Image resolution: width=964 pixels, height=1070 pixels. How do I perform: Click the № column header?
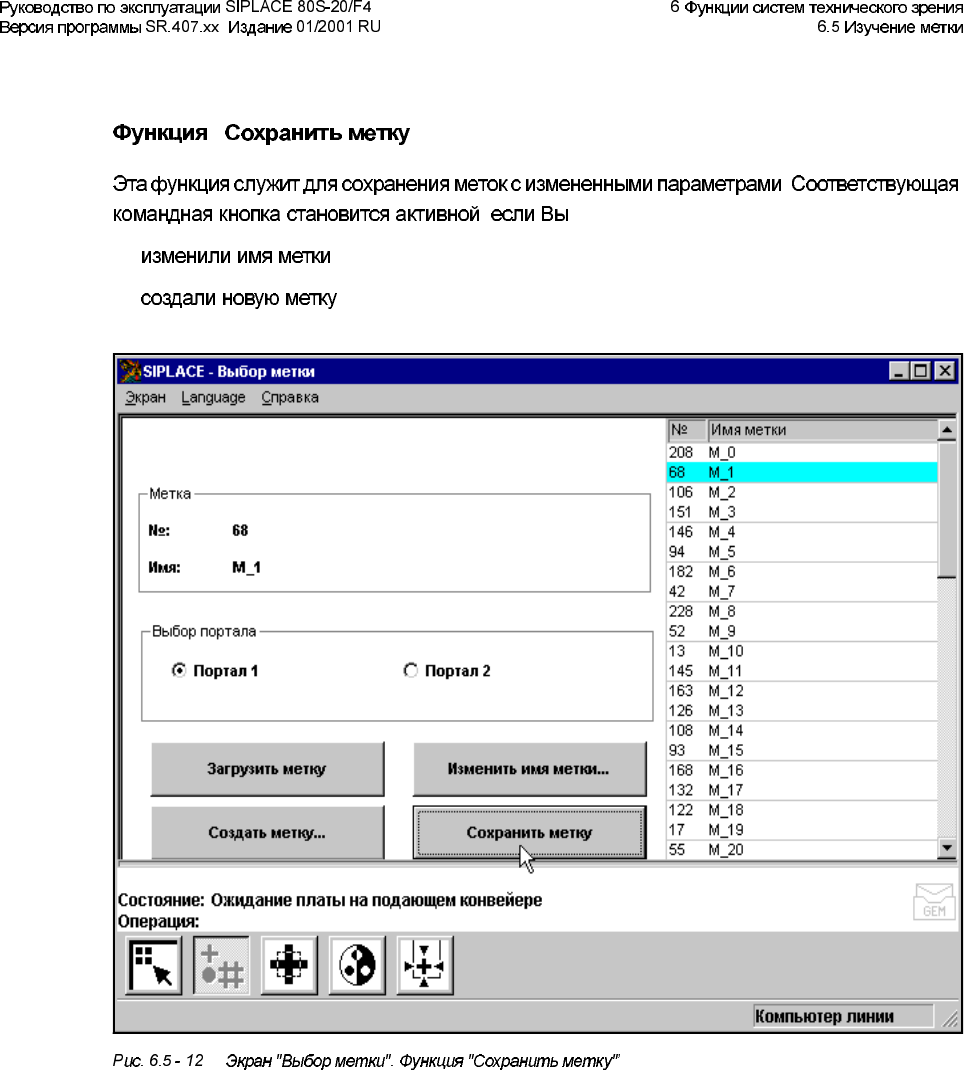(x=687, y=430)
